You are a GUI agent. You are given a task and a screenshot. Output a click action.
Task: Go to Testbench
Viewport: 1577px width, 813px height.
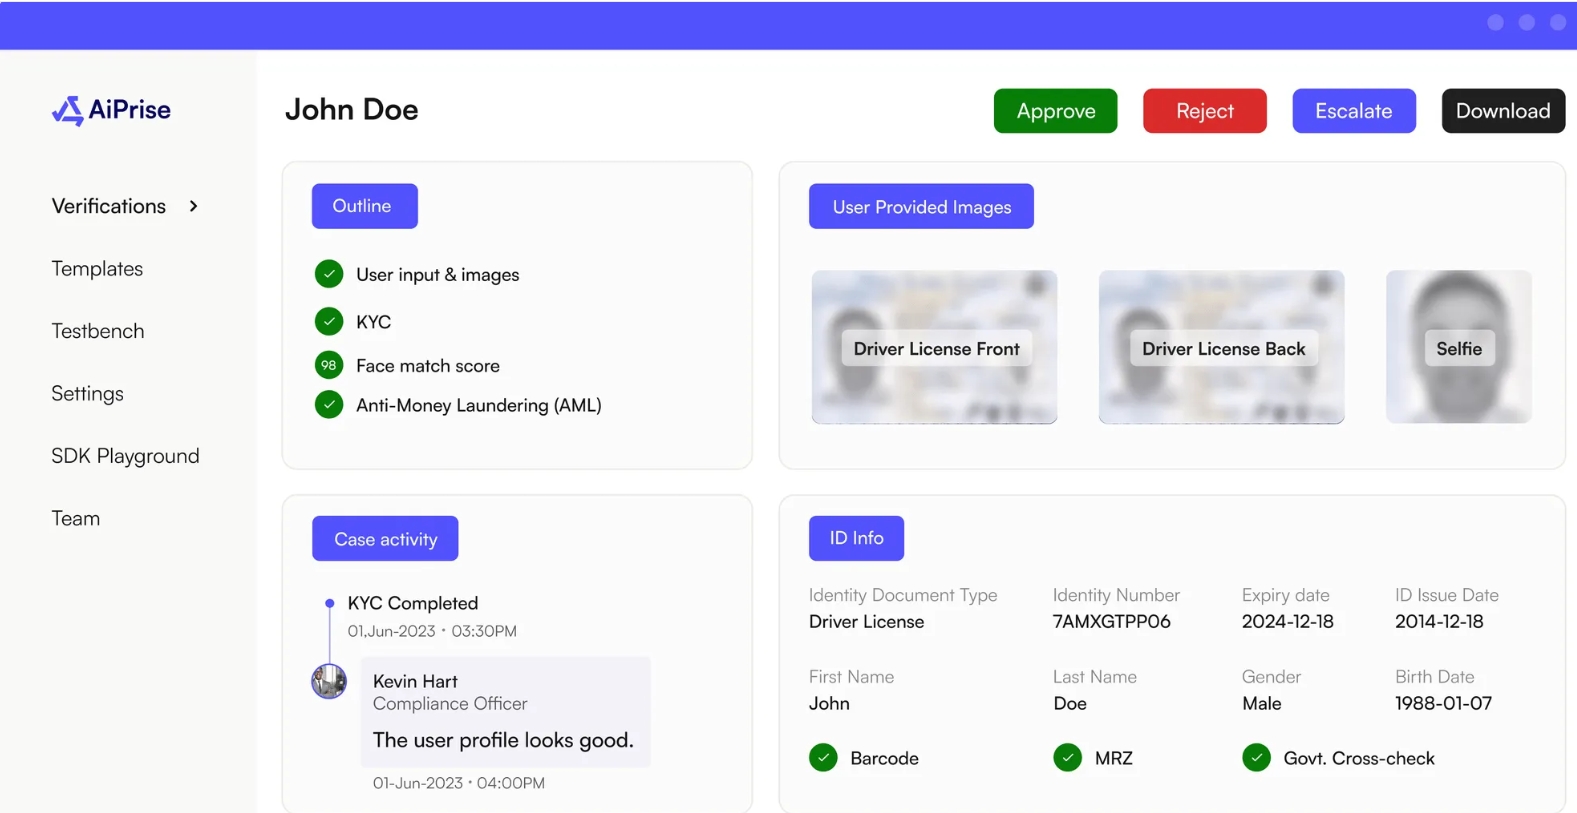click(x=98, y=331)
